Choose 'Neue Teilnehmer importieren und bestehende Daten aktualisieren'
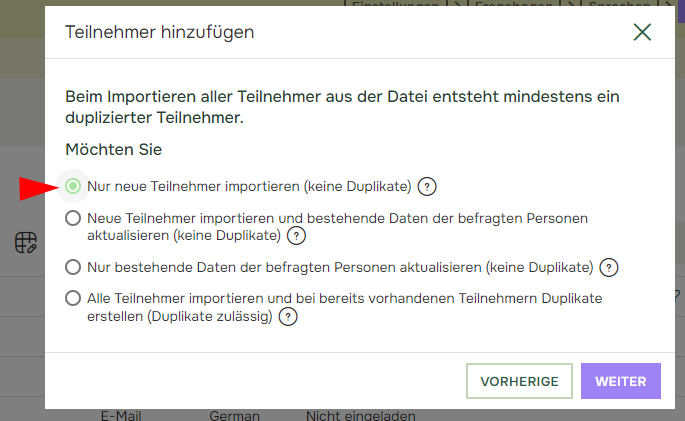This screenshot has width=685, height=421. point(73,218)
